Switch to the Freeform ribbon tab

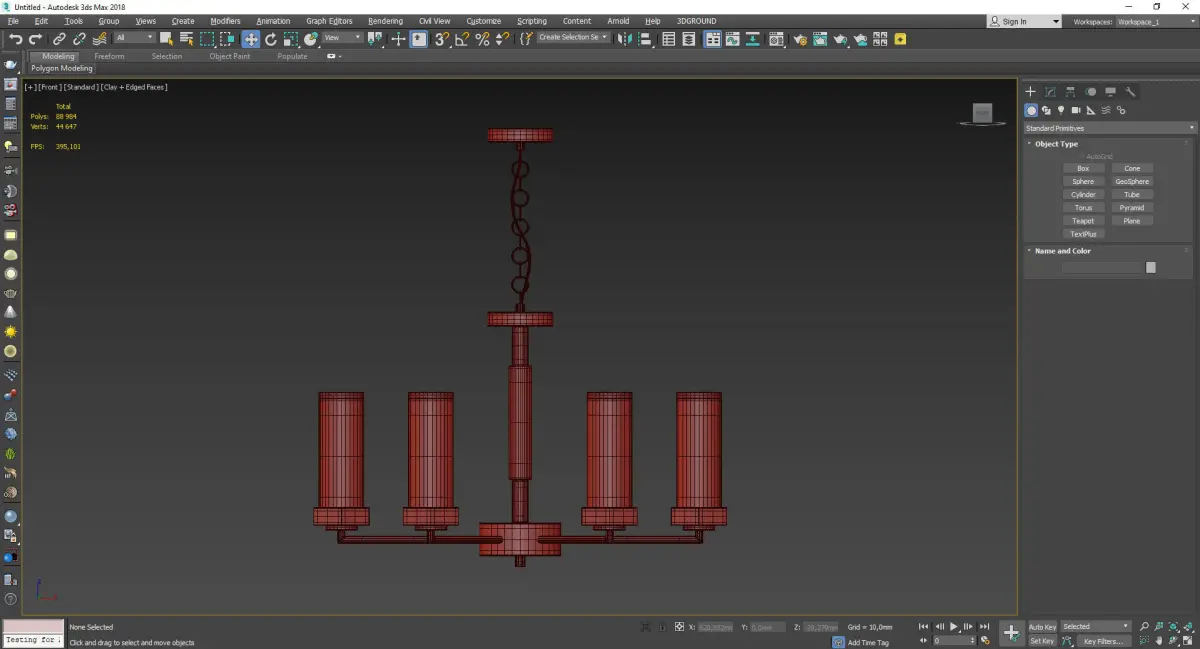click(x=109, y=57)
